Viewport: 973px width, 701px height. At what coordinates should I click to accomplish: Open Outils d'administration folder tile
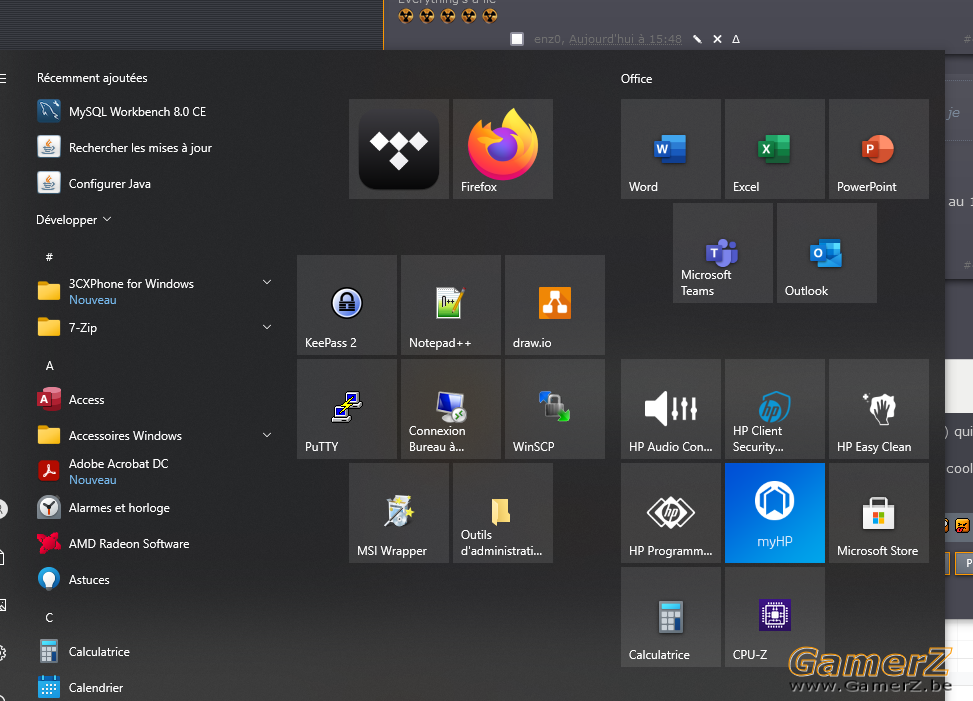pos(503,513)
